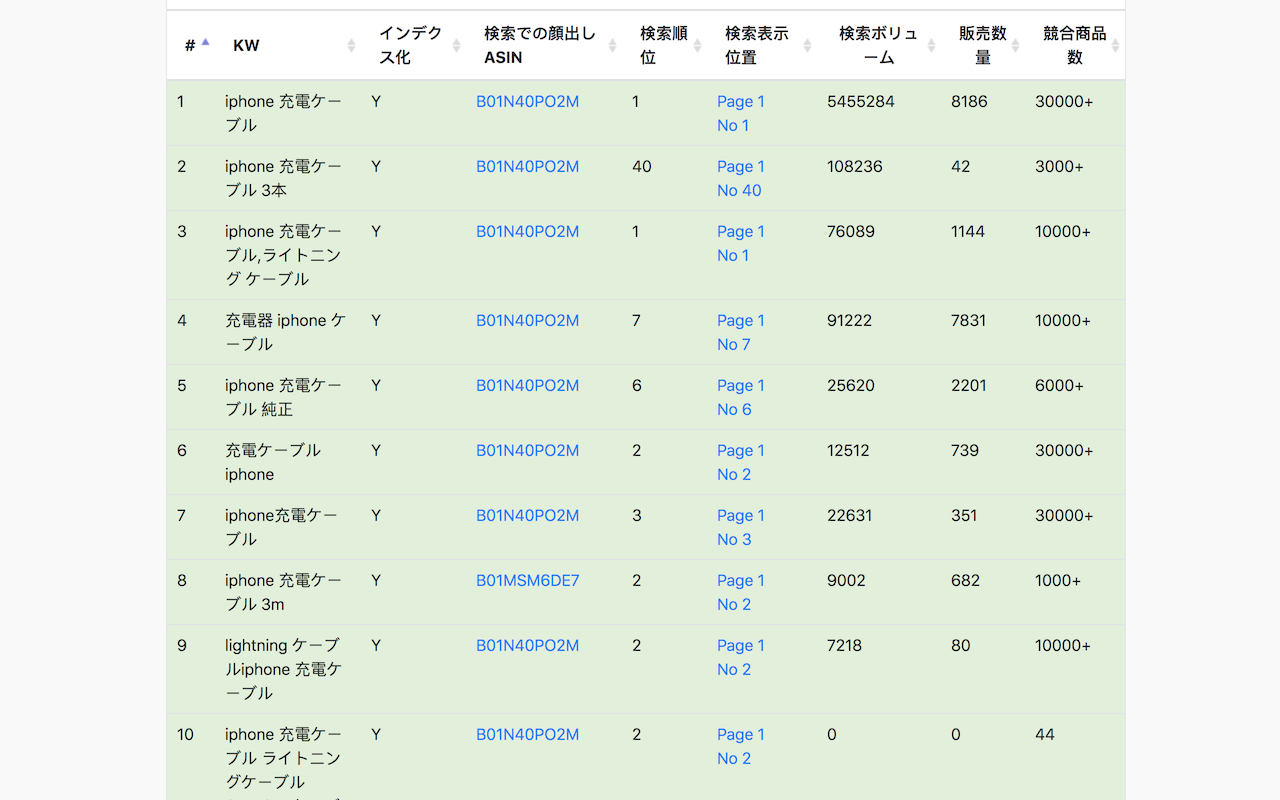Screen dimensions: 1280x800
Task: Select sales quantity value 739
Action: (x=965, y=450)
